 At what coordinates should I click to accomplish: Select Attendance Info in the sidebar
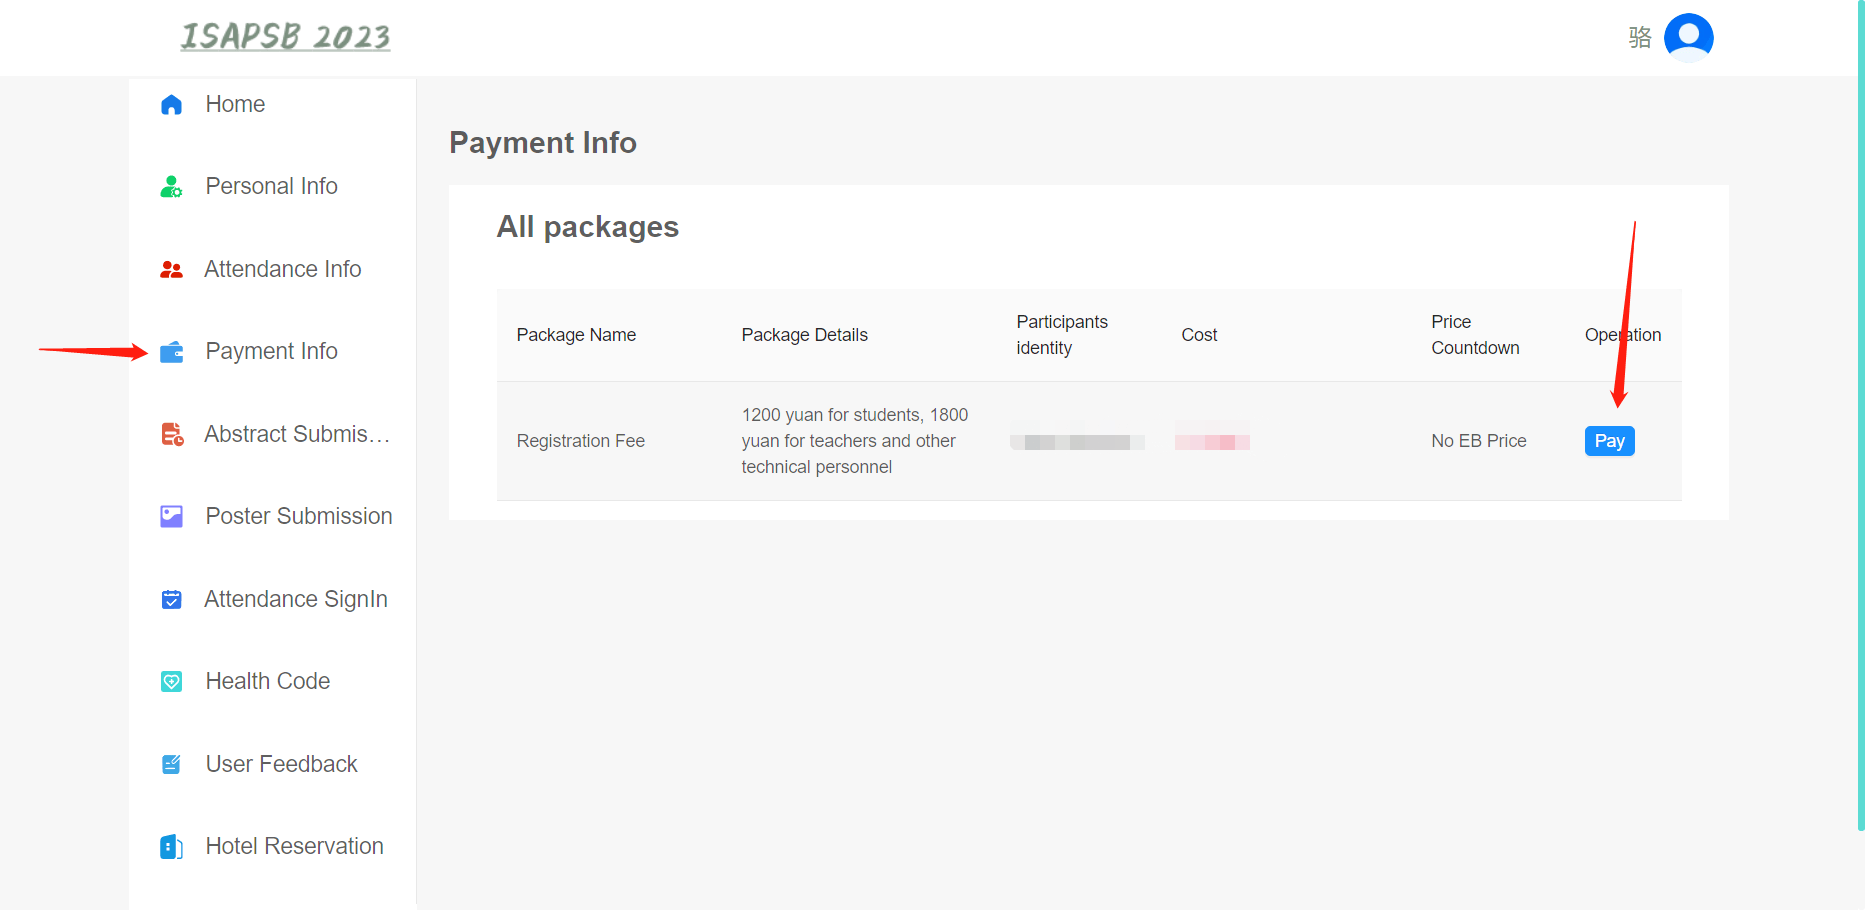point(282,269)
